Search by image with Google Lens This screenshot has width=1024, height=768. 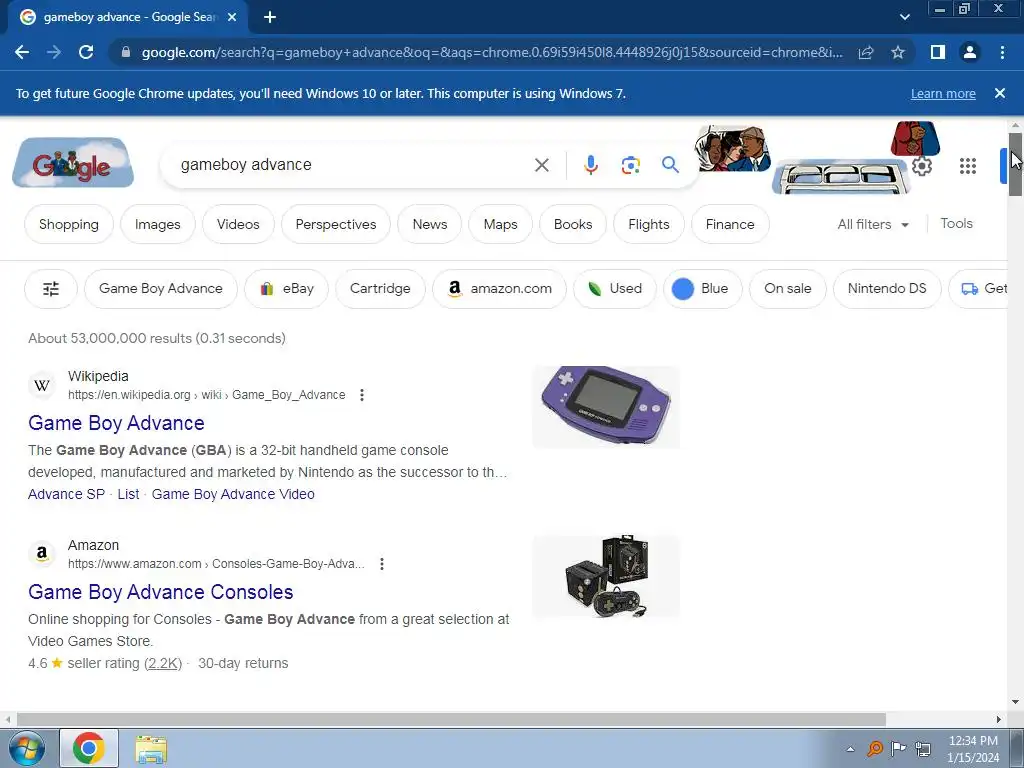click(630, 165)
